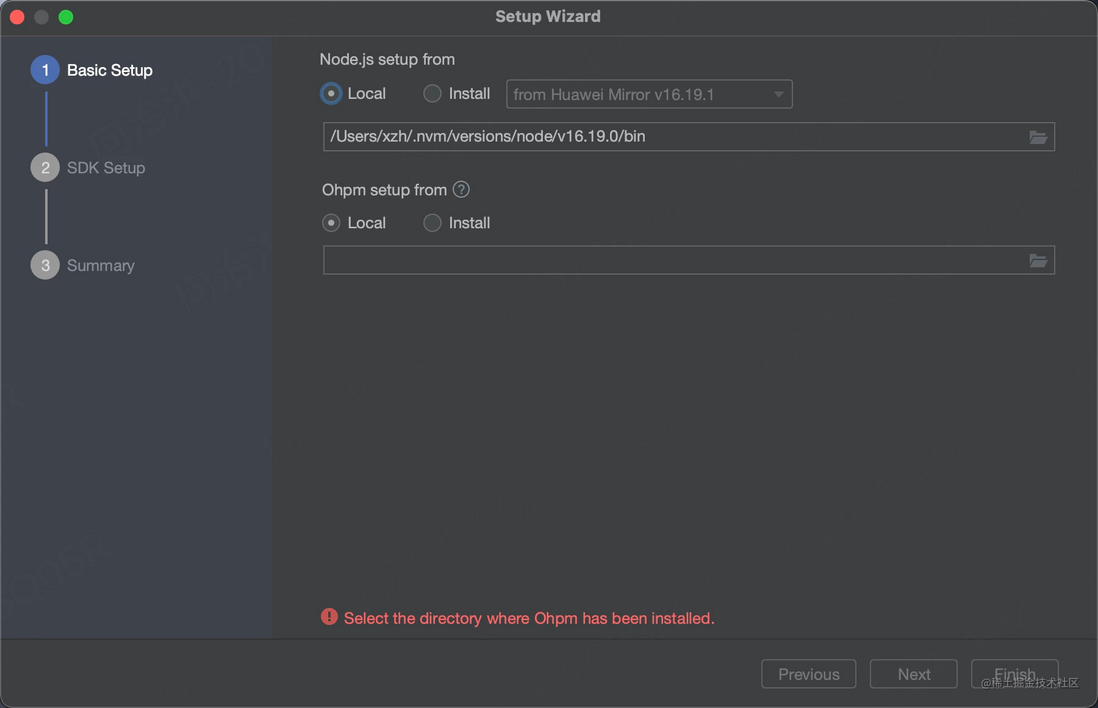Browse for the Node.js directory folder icon
This screenshot has width=1098, height=708.
click(1038, 137)
